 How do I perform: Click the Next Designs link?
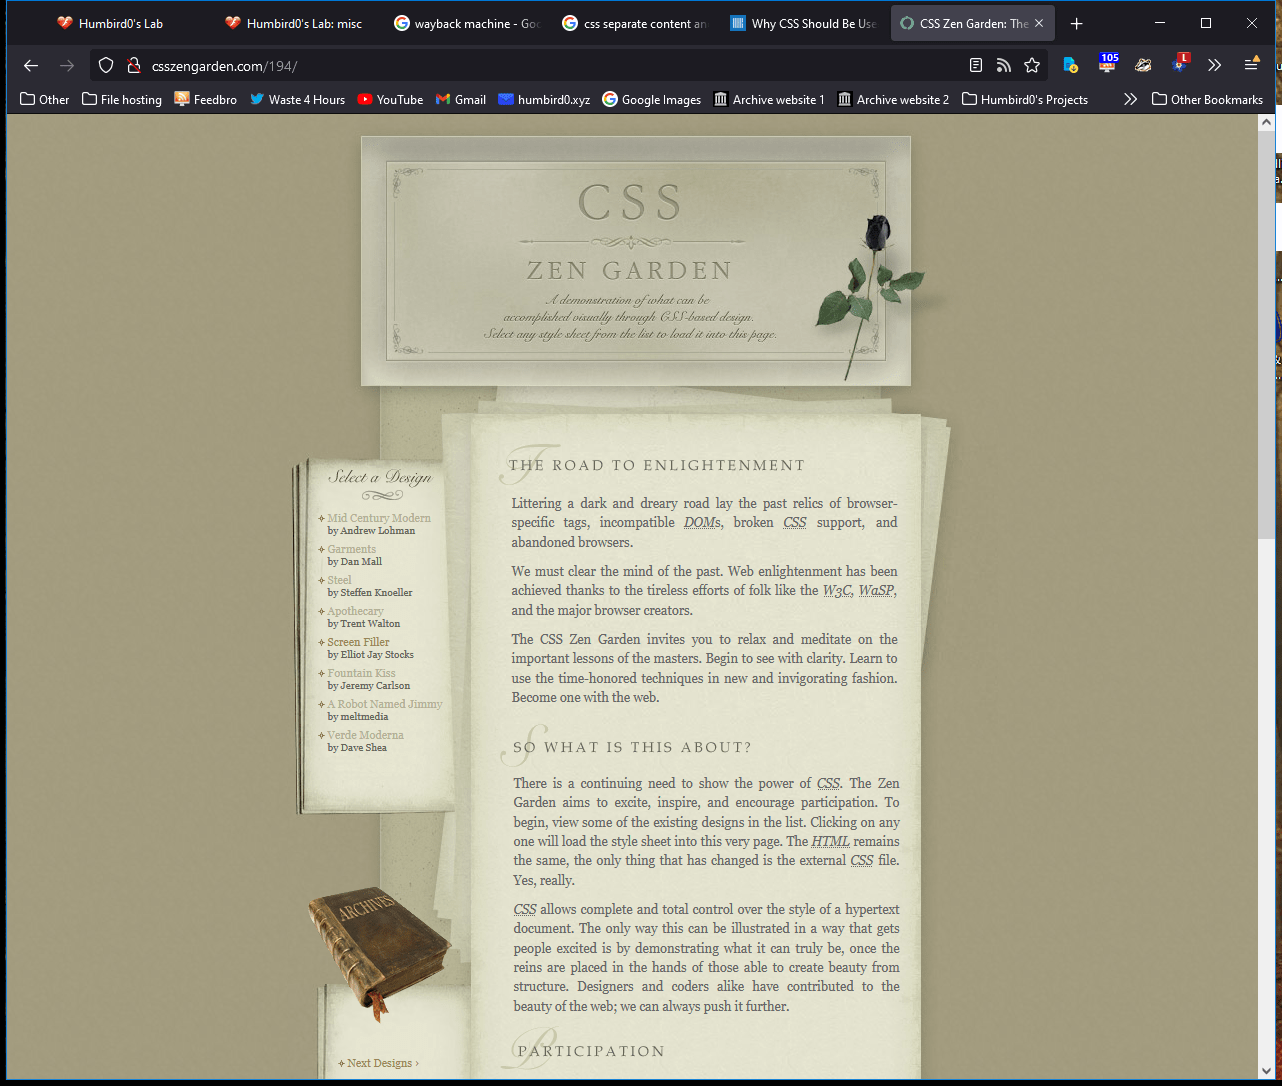click(382, 1063)
